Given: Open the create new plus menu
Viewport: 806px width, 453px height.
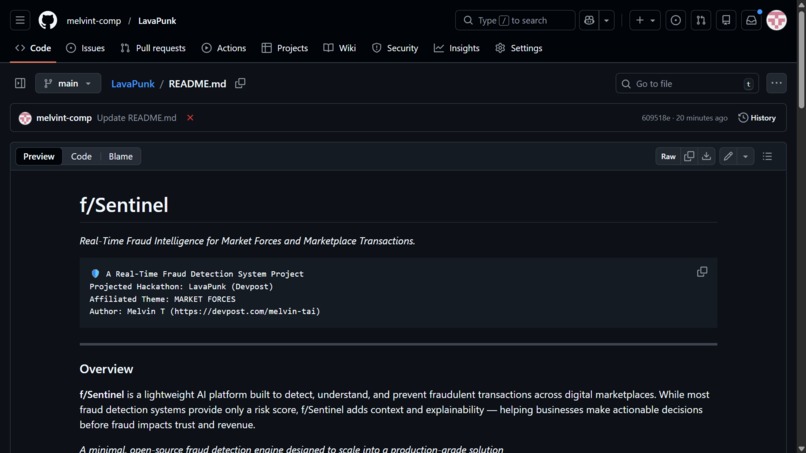Looking at the screenshot, I should pos(645,21).
